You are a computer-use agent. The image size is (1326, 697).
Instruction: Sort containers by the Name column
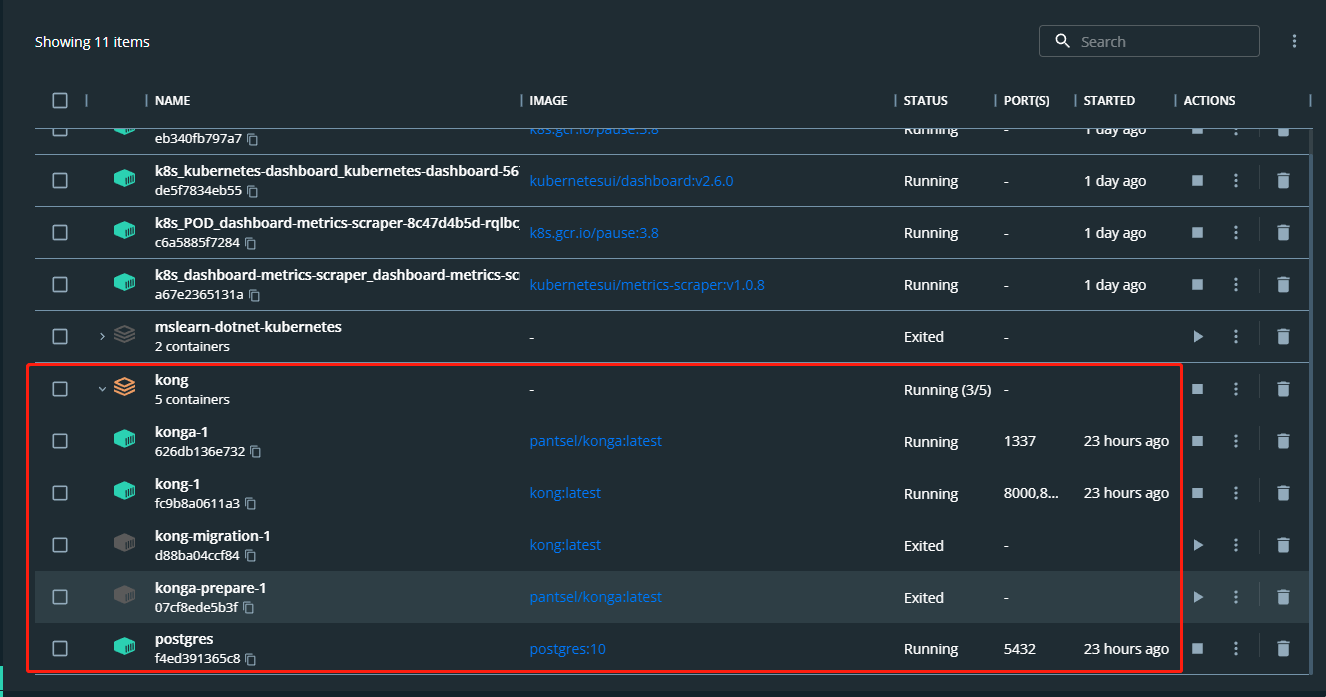pos(172,101)
